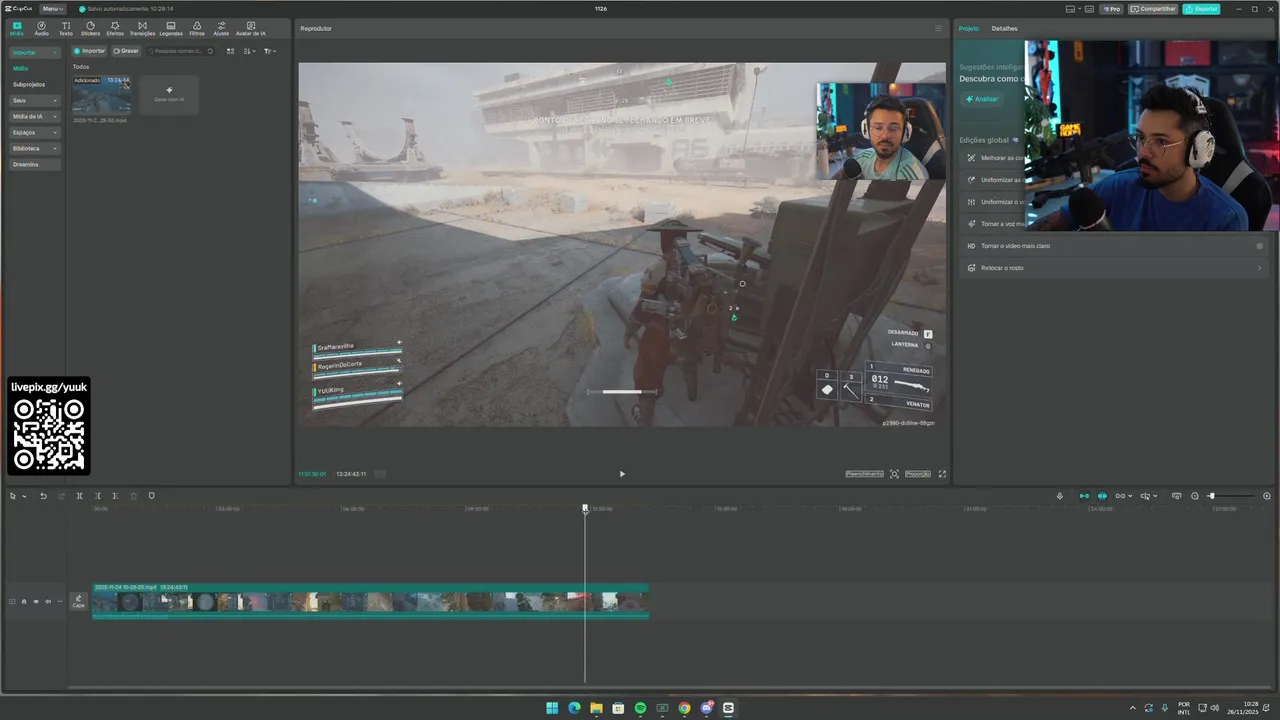Add a marker with shield icon

tap(152, 496)
